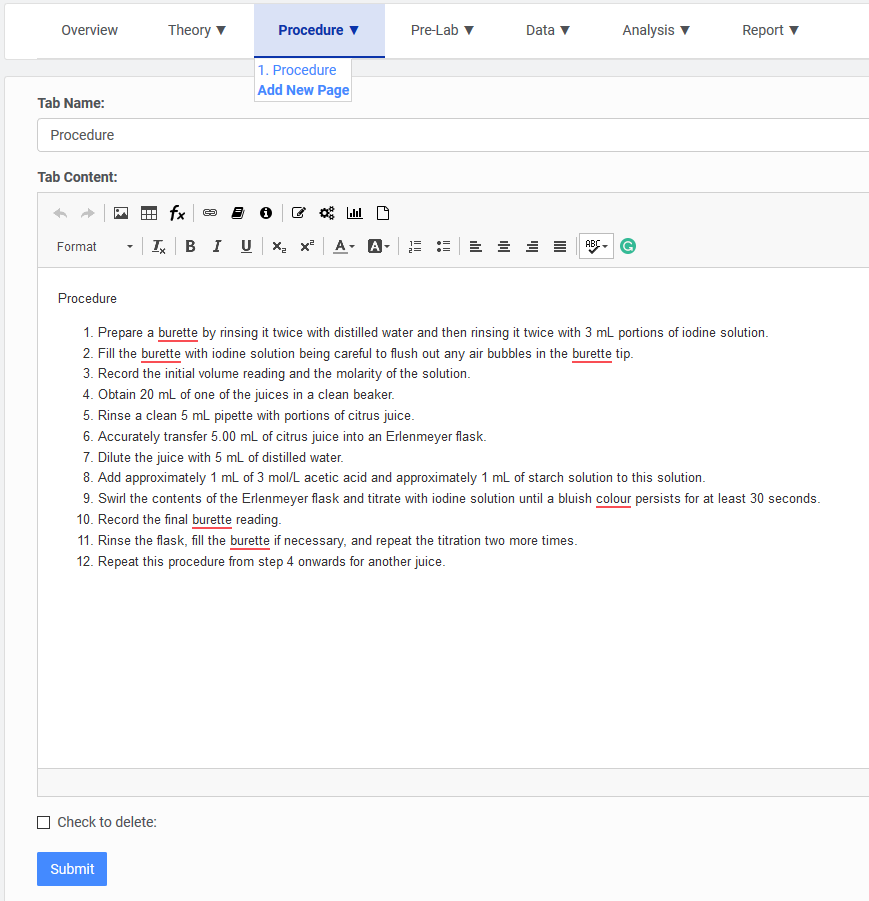Viewport: 869px width, 901px height.
Task: Expand the Pre-Lab tab menu
Action: click(x=442, y=30)
